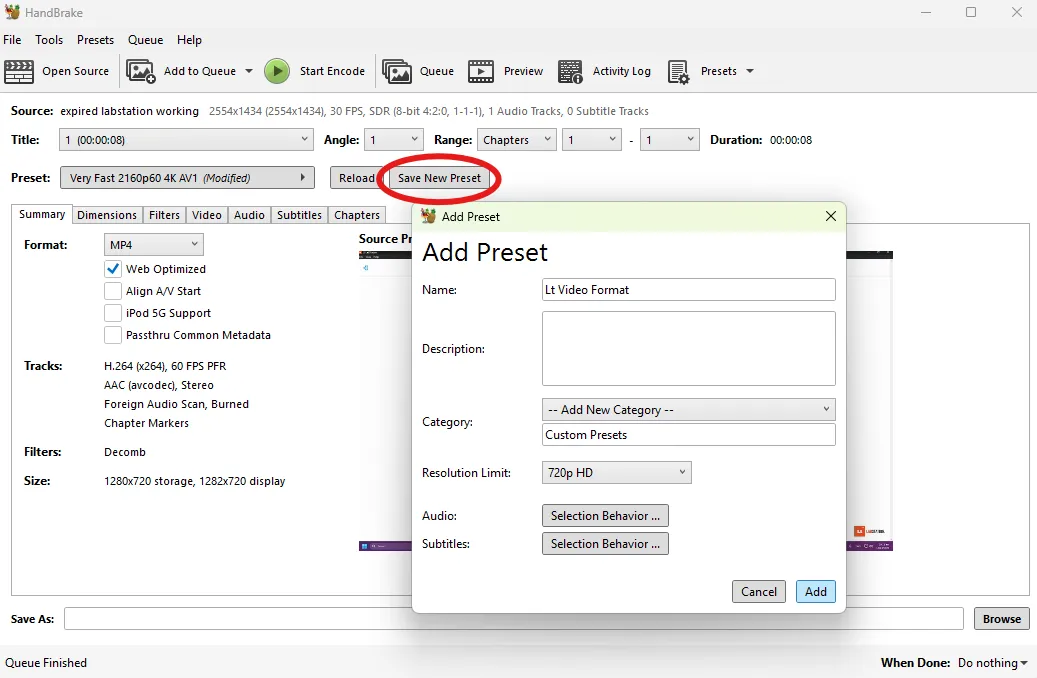Switch to the Dimensions tab
Screen dimensions: 1037x678
pos(106,215)
